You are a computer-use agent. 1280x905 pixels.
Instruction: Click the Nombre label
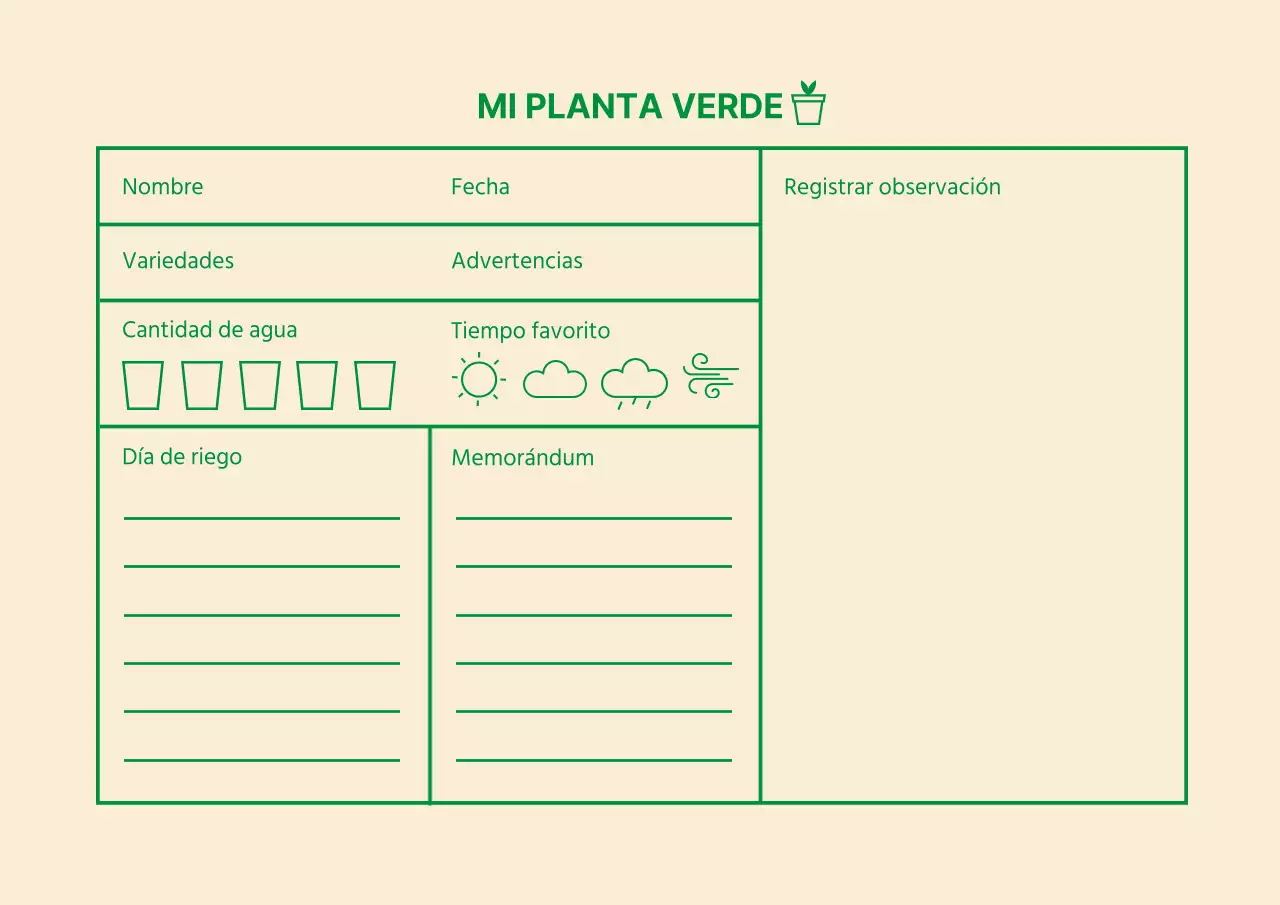point(163,186)
